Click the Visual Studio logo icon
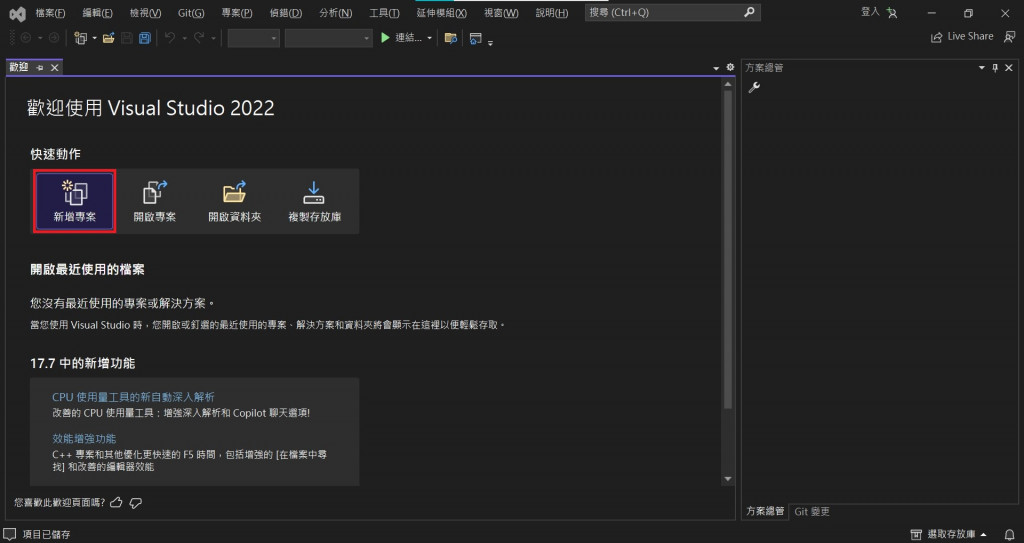 [x=18, y=12]
